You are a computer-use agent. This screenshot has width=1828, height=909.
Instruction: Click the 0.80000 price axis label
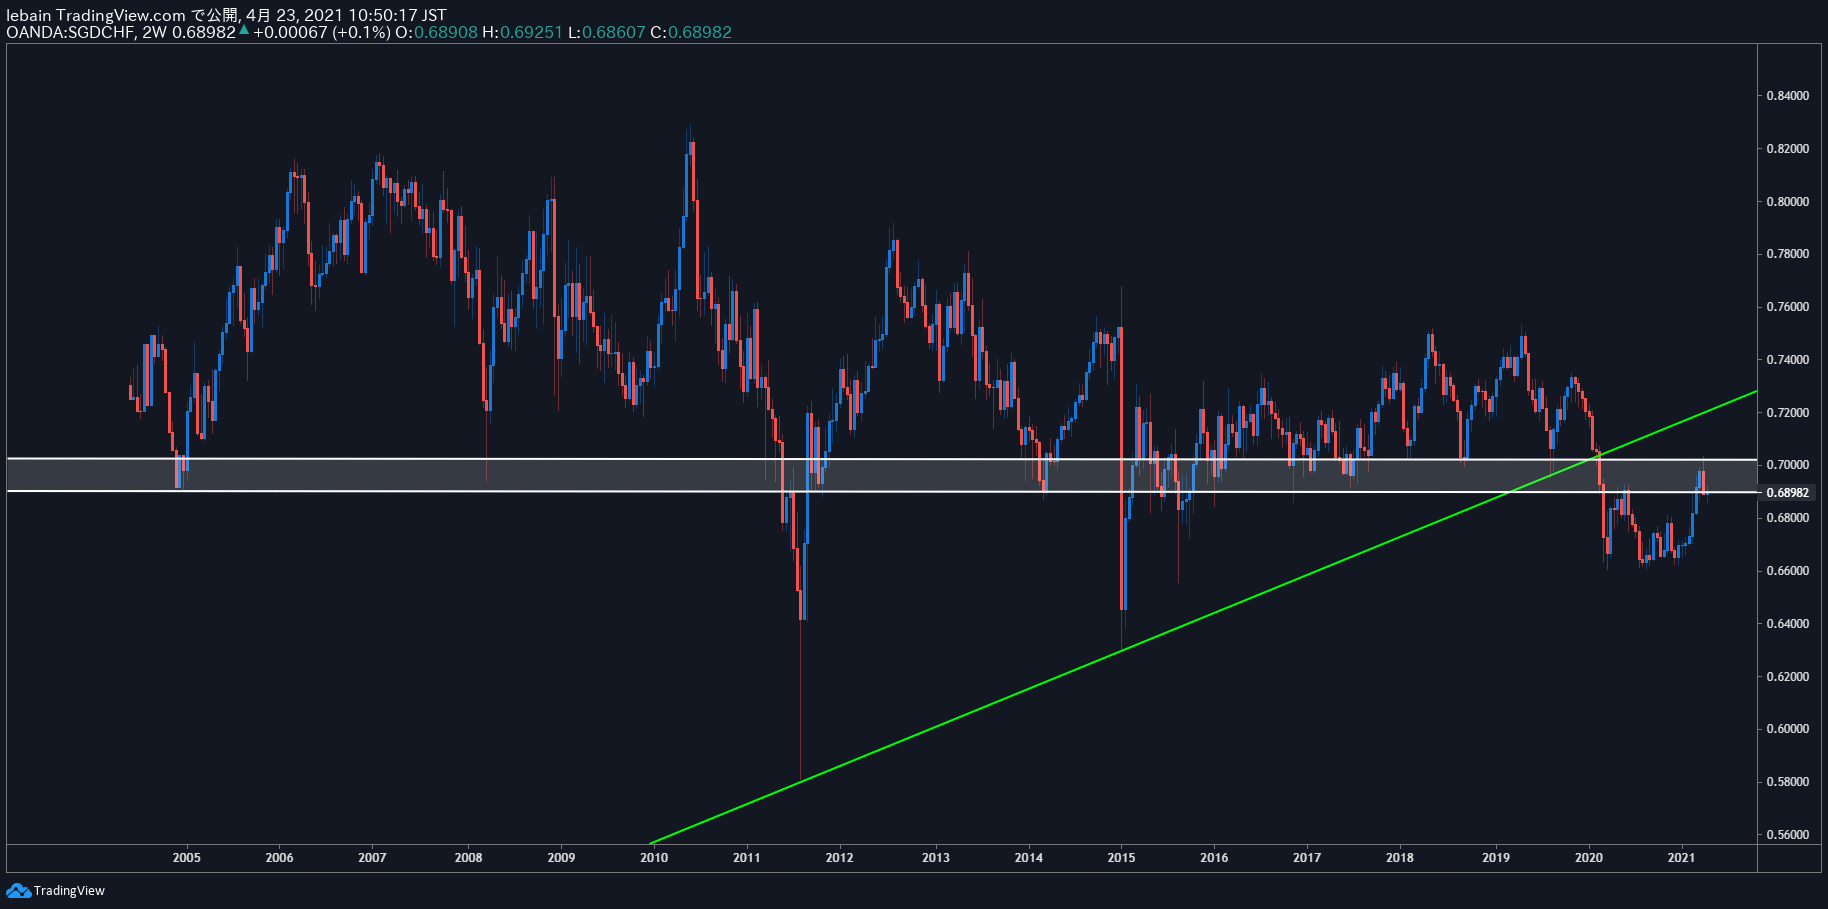(1788, 202)
